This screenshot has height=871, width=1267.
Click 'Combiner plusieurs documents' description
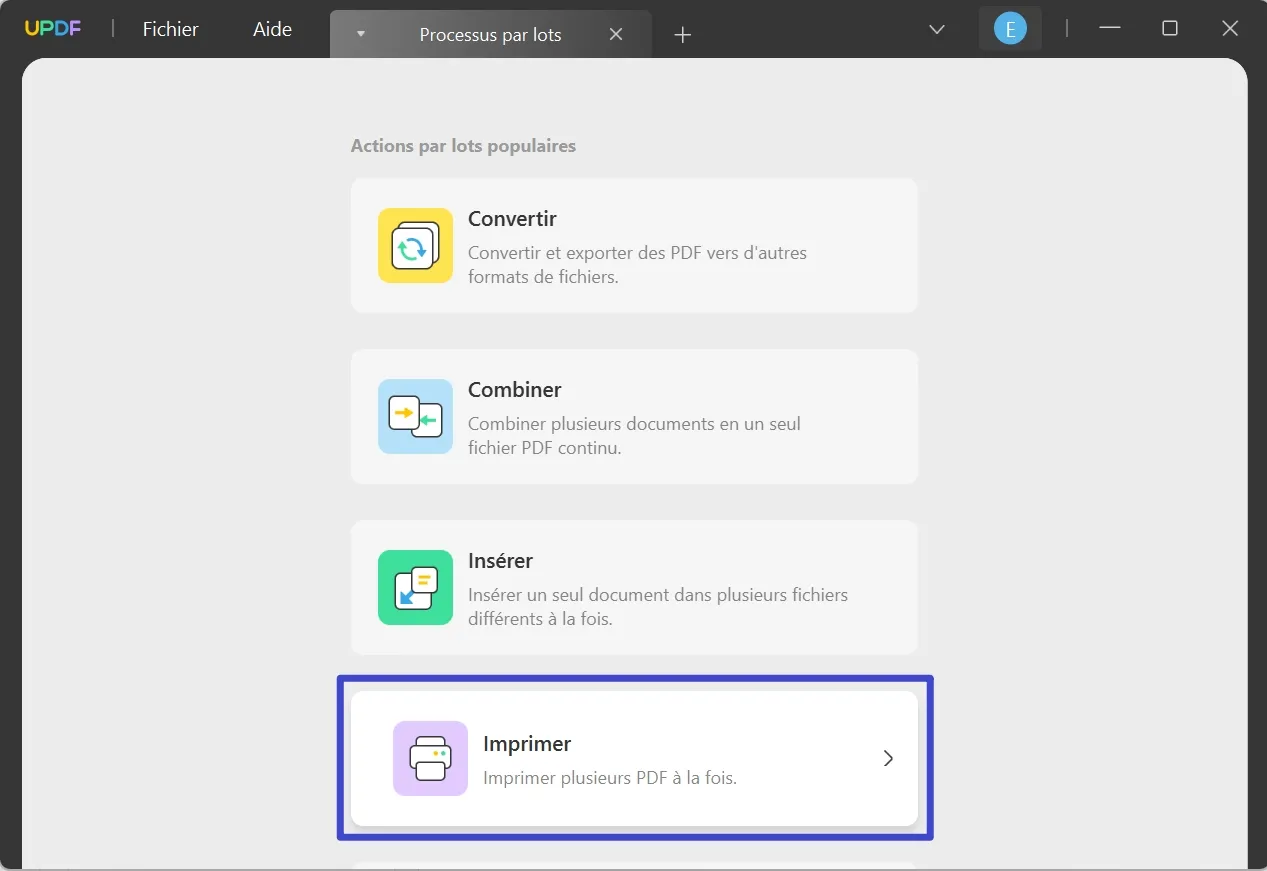click(x=634, y=435)
